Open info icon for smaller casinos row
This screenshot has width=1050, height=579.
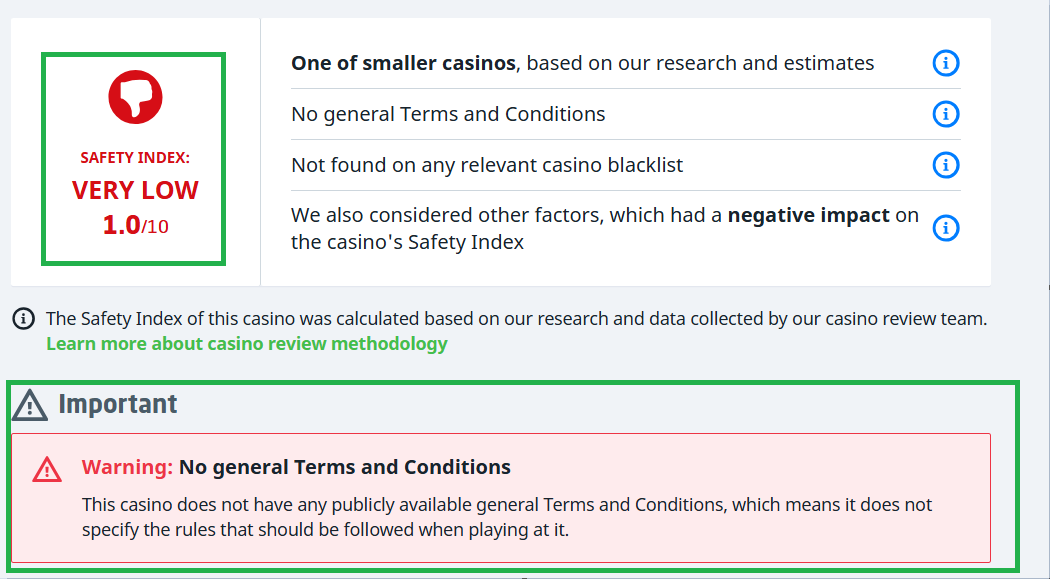pyautogui.click(x=945, y=63)
